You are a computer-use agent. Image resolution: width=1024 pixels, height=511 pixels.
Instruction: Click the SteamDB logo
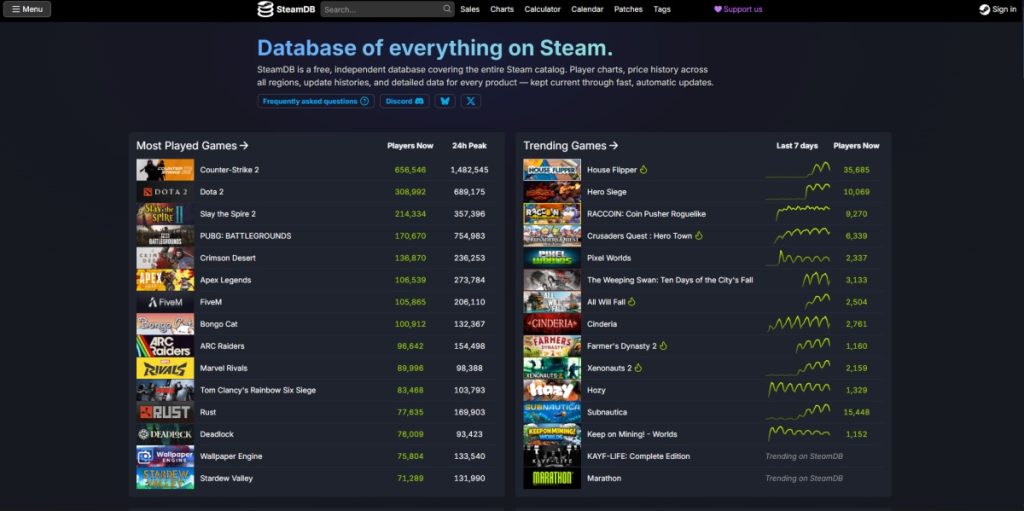(287, 9)
